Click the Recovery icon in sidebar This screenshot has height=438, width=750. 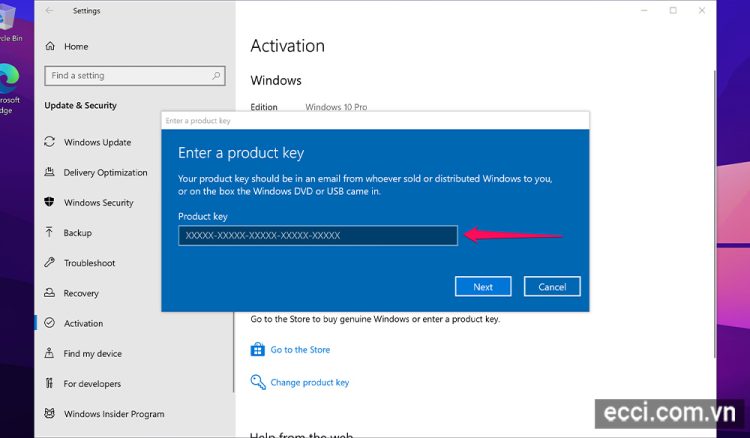(49, 293)
